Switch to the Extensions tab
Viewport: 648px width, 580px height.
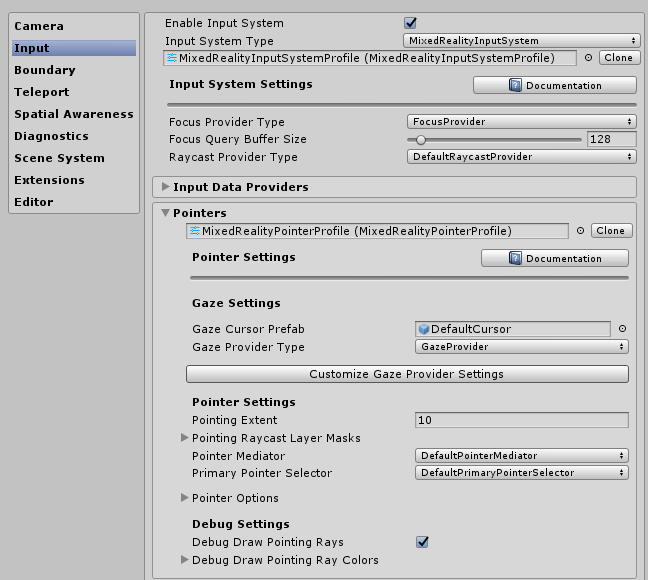74,180
